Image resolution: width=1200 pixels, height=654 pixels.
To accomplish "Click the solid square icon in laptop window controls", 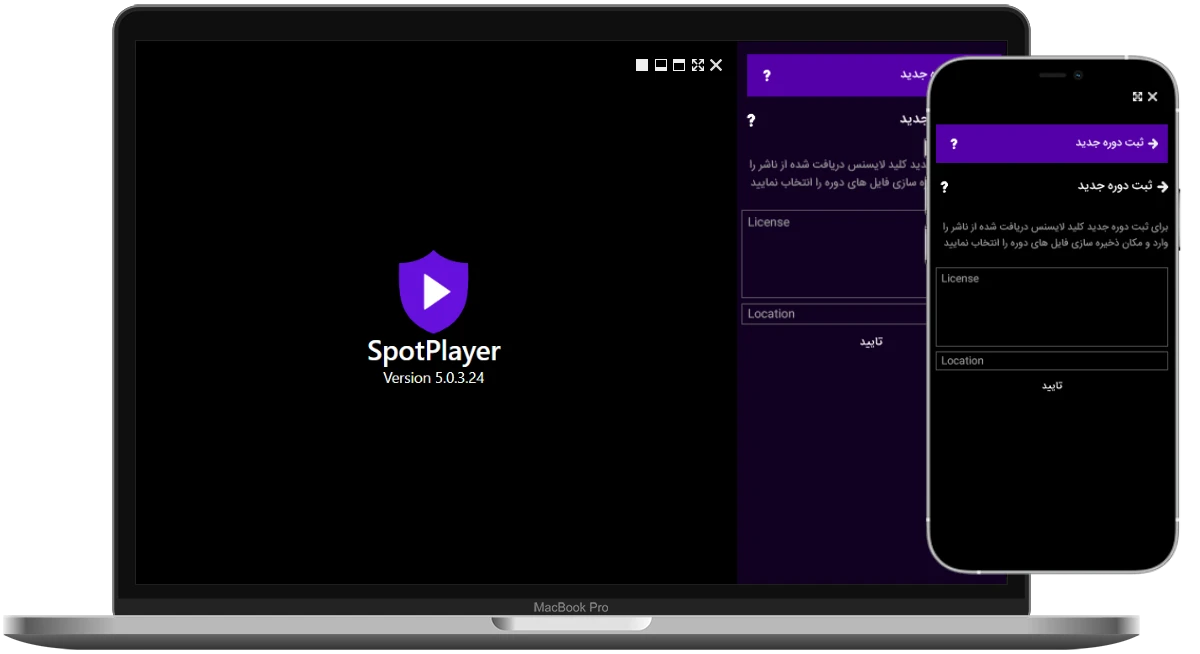I will click(x=642, y=65).
